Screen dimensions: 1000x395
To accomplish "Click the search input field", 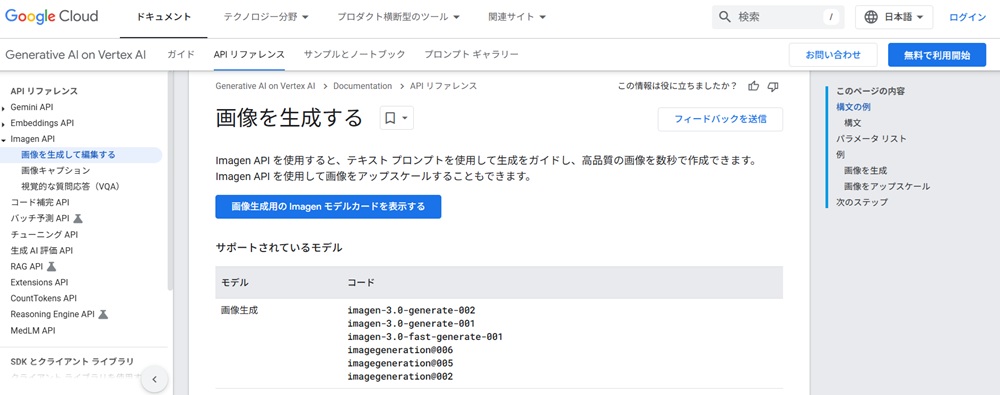I will 778,17.
